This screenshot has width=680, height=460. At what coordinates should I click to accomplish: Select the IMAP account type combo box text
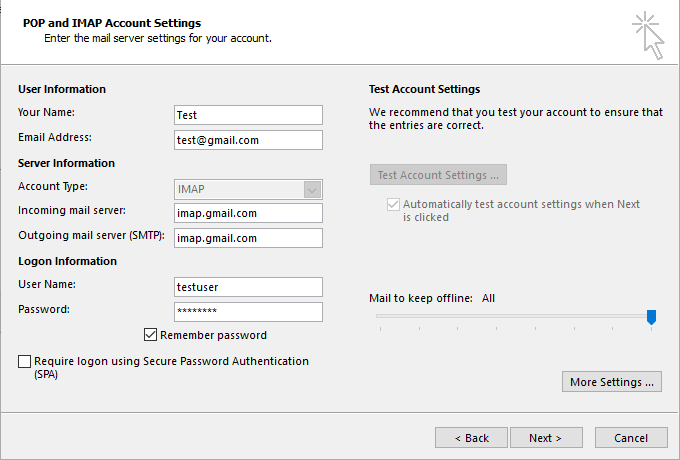pos(238,189)
